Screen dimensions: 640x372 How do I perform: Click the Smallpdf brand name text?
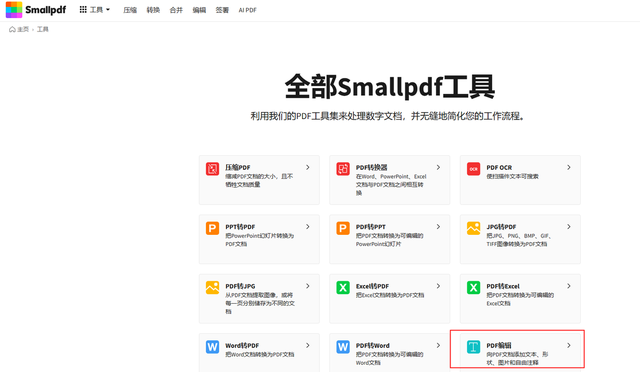[45, 10]
